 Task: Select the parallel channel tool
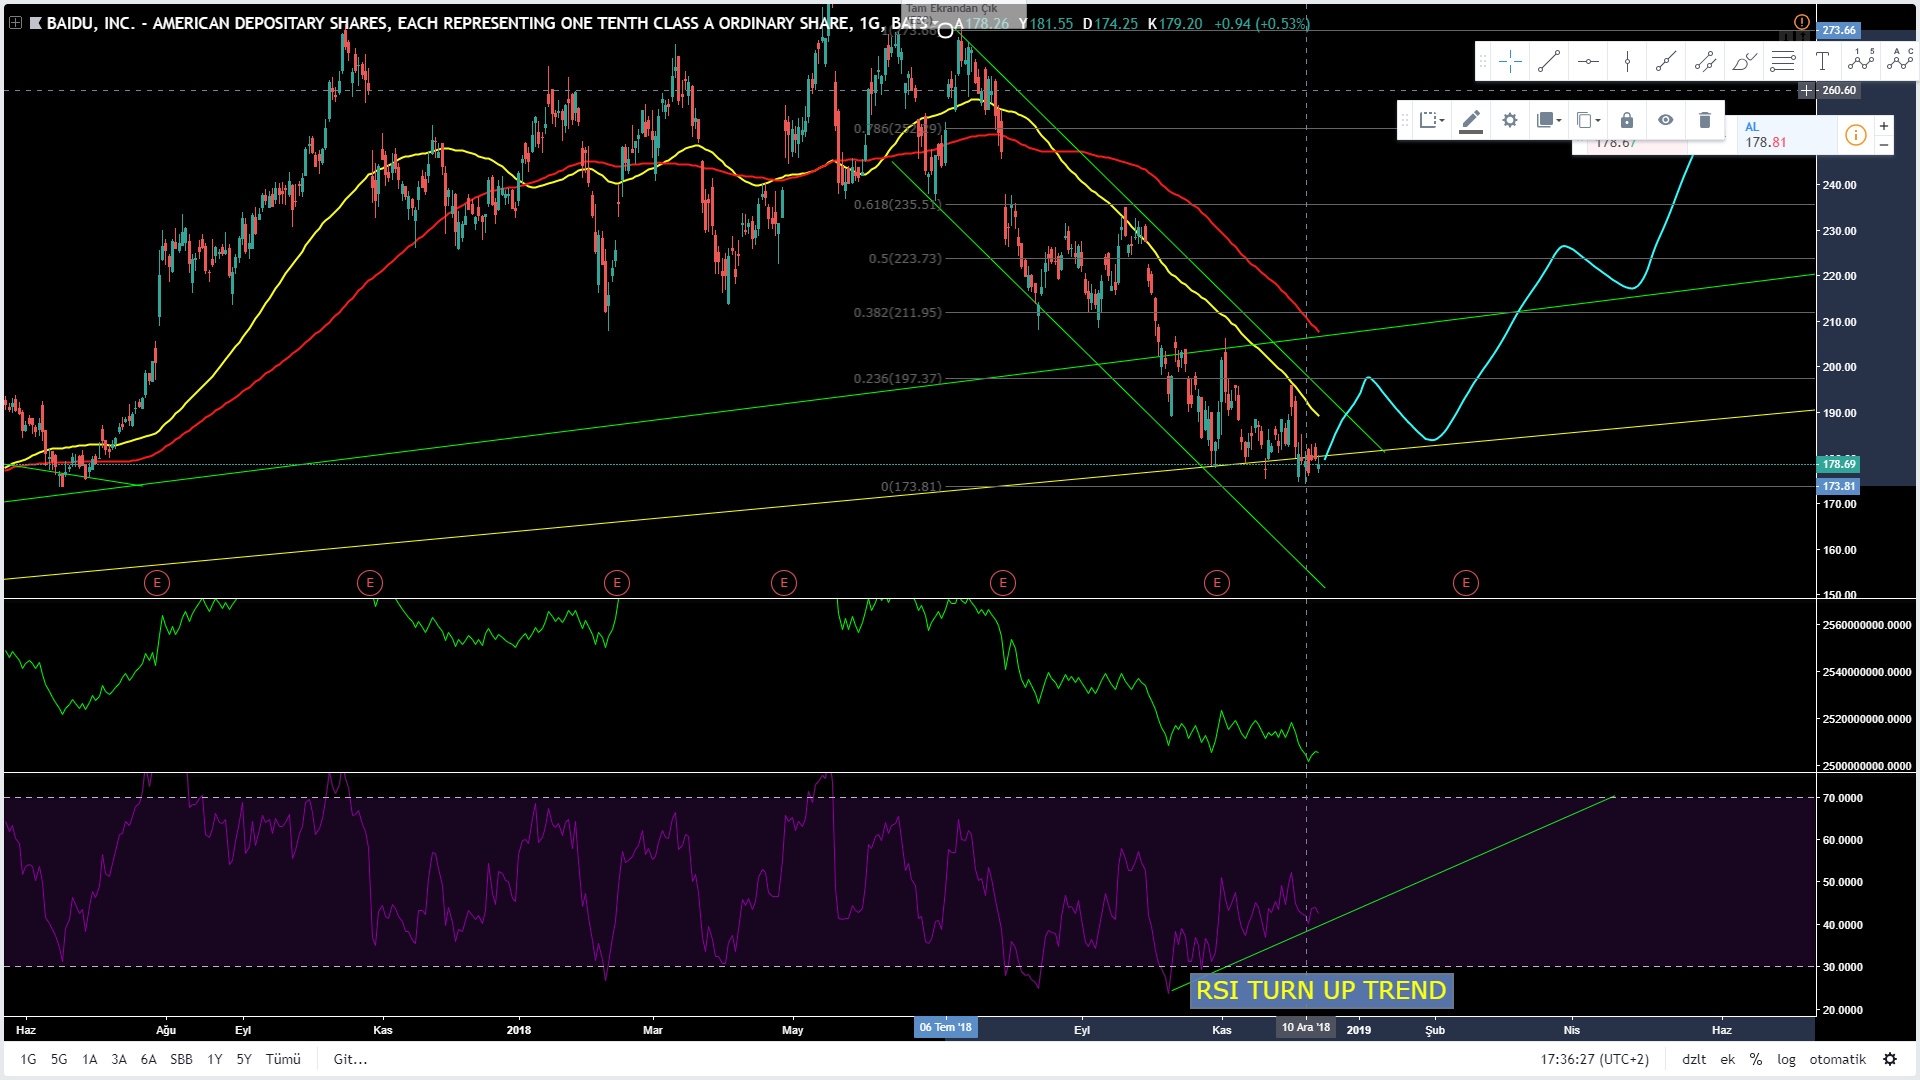[1705, 62]
